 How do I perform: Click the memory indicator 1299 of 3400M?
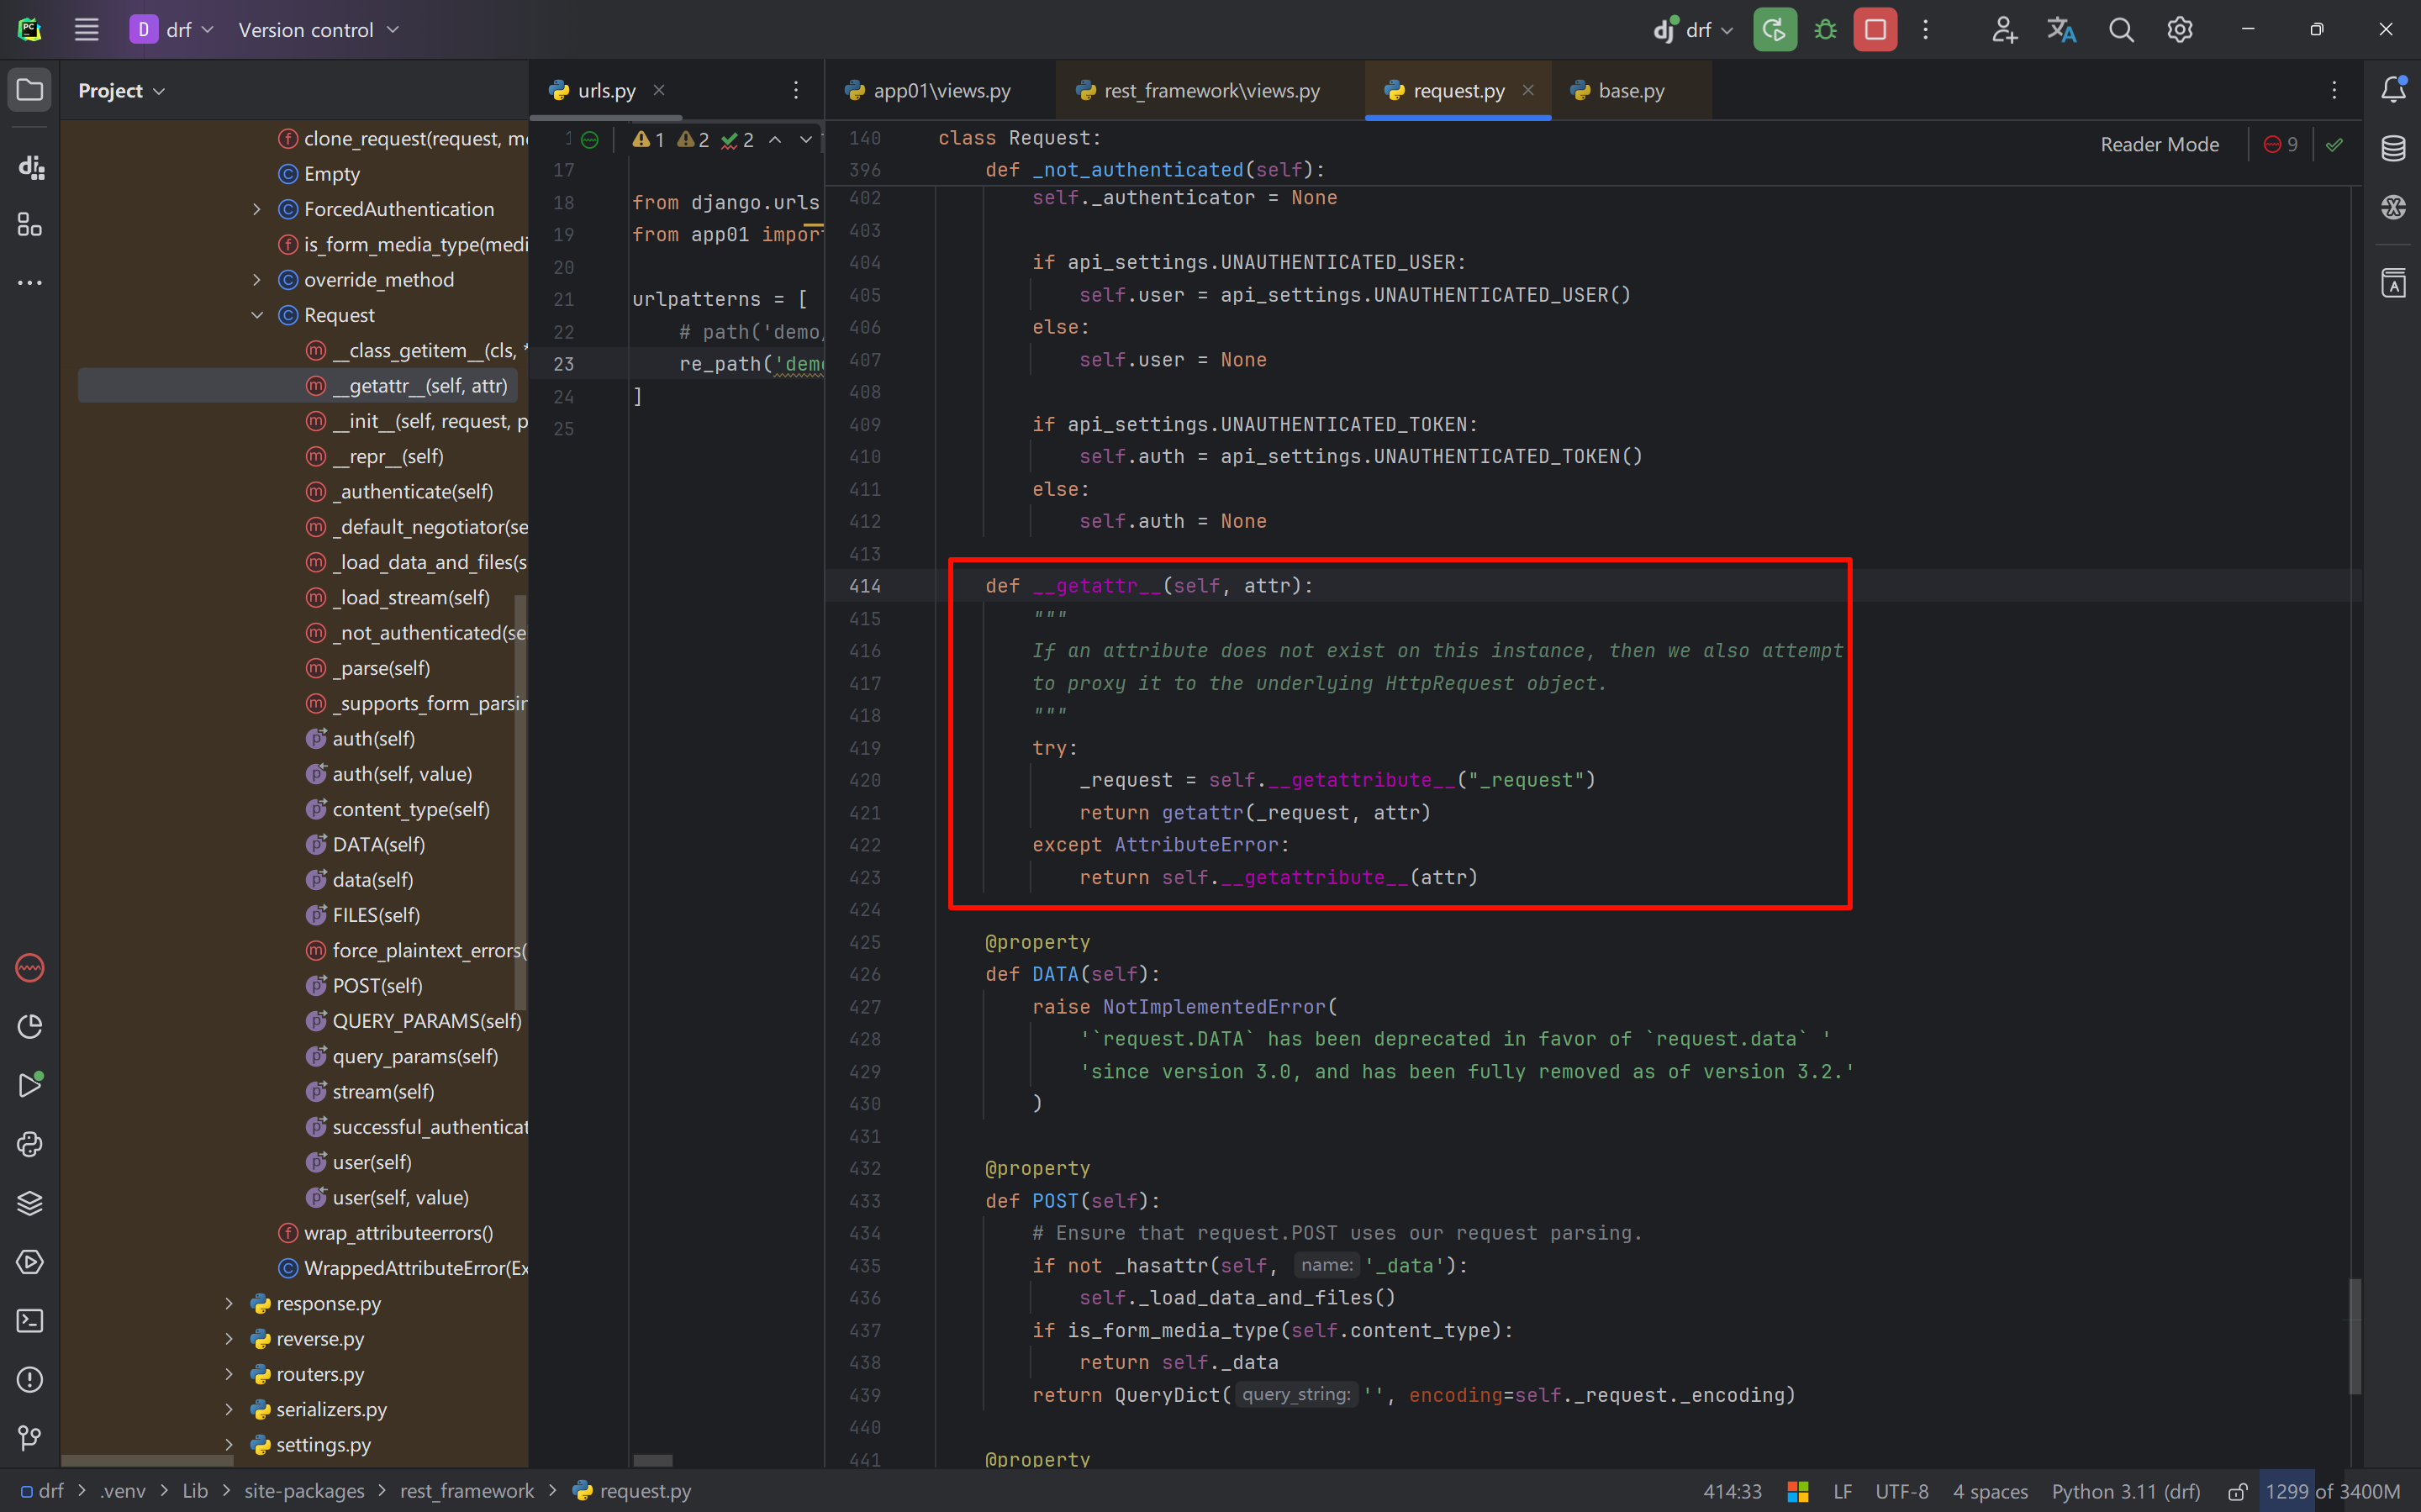coord(2331,1491)
